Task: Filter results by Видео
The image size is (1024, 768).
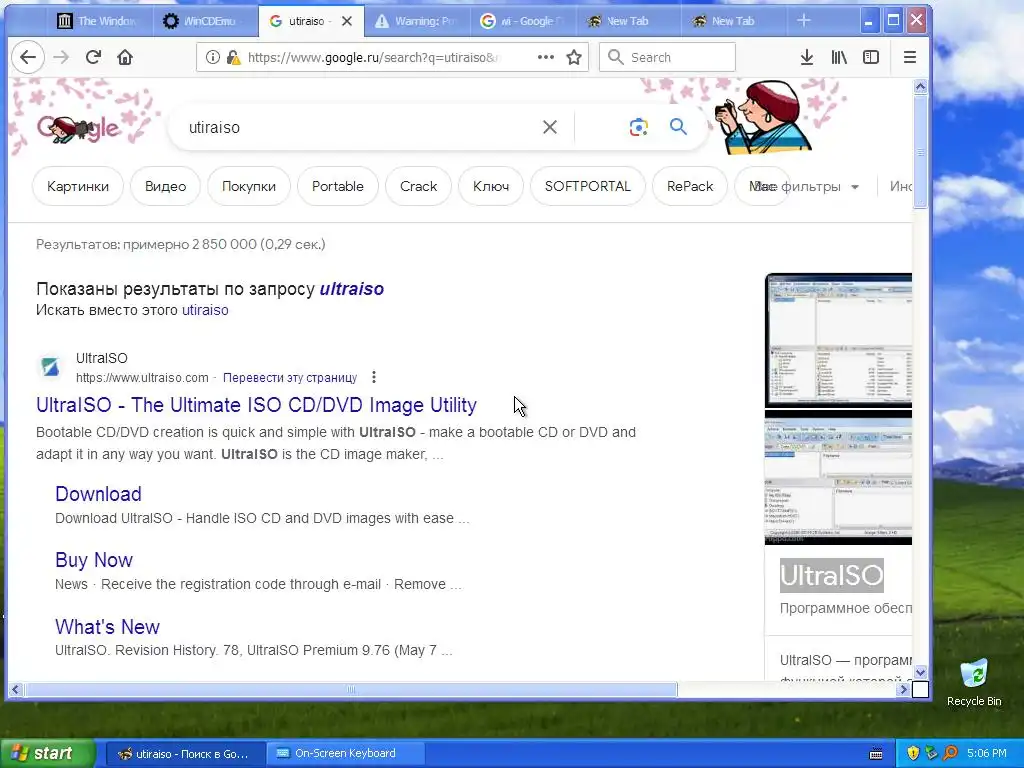Action: (x=165, y=186)
